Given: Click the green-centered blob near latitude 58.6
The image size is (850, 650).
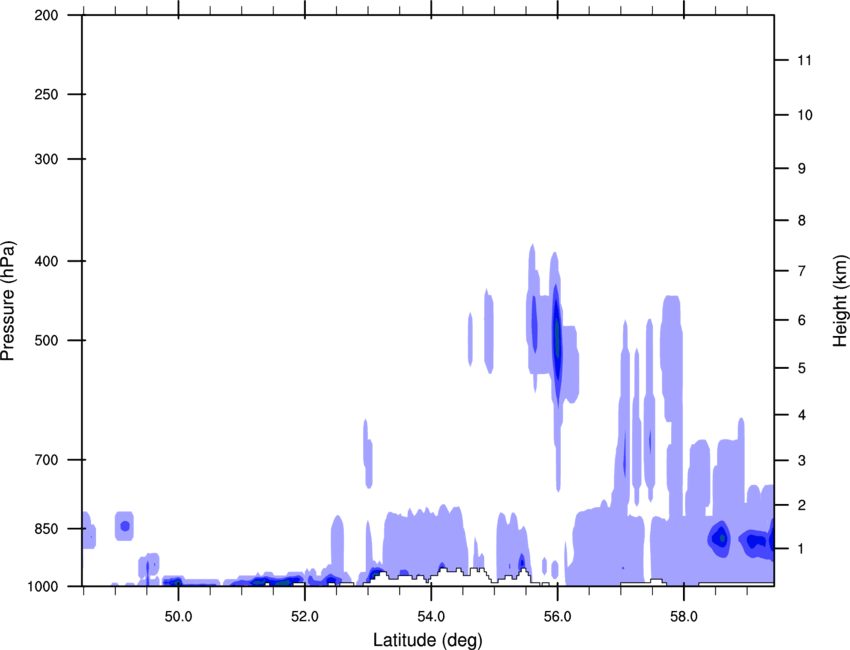Looking at the screenshot, I should tap(720, 539).
